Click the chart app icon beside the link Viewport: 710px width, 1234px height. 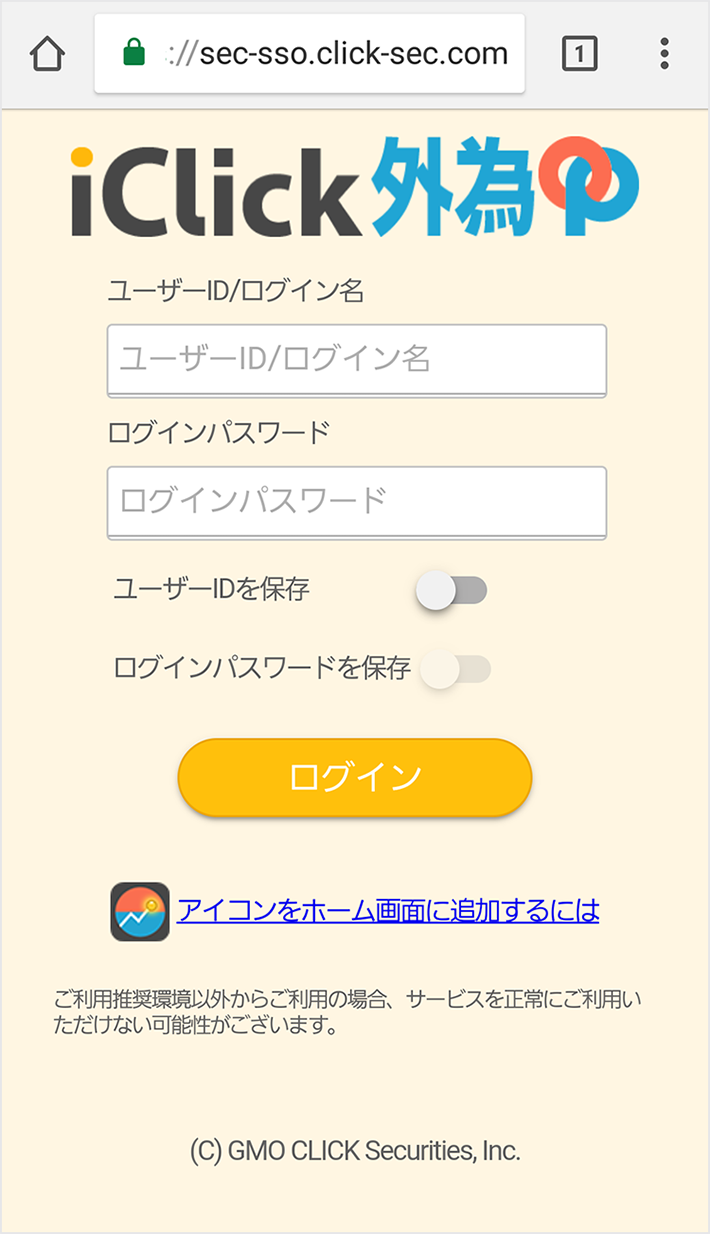[140, 911]
